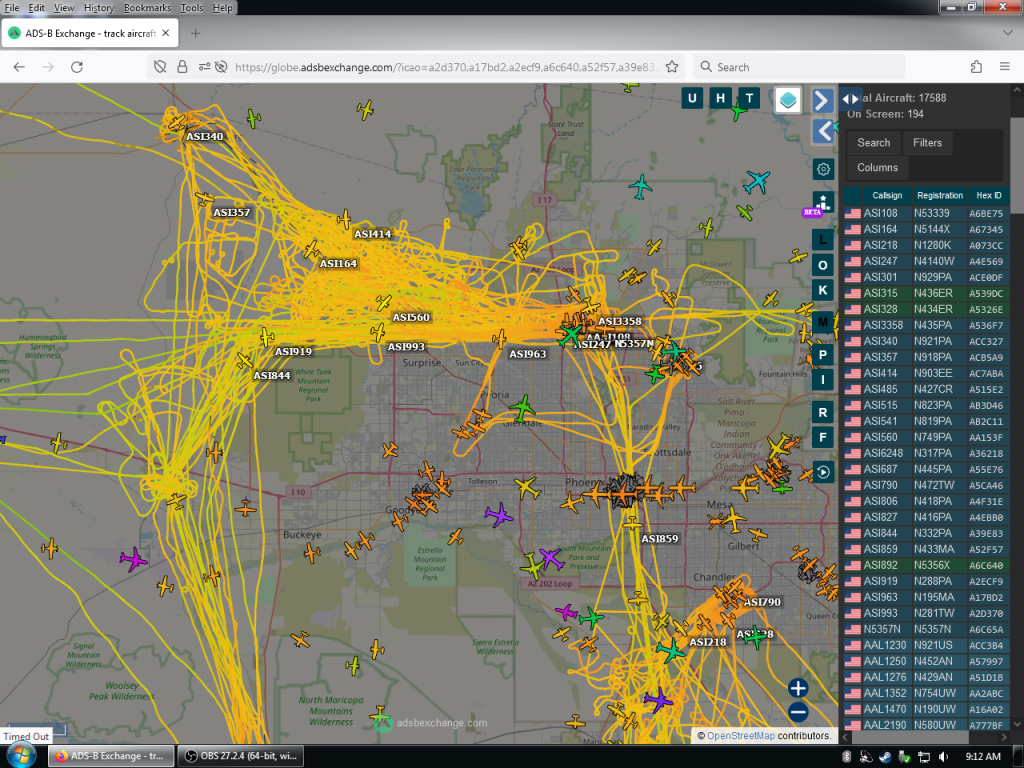Click the 9:12 AM taskbar clock
1024x768 pixels.
pos(983,756)
